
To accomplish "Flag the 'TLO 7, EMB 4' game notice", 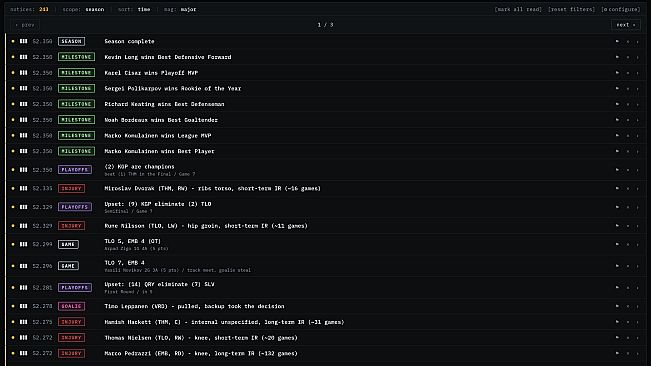I will [x=617, y=266].
